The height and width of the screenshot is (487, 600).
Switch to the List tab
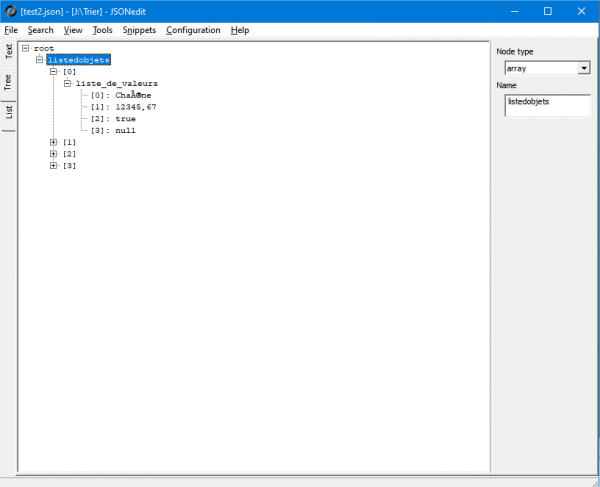click(9, 112)
